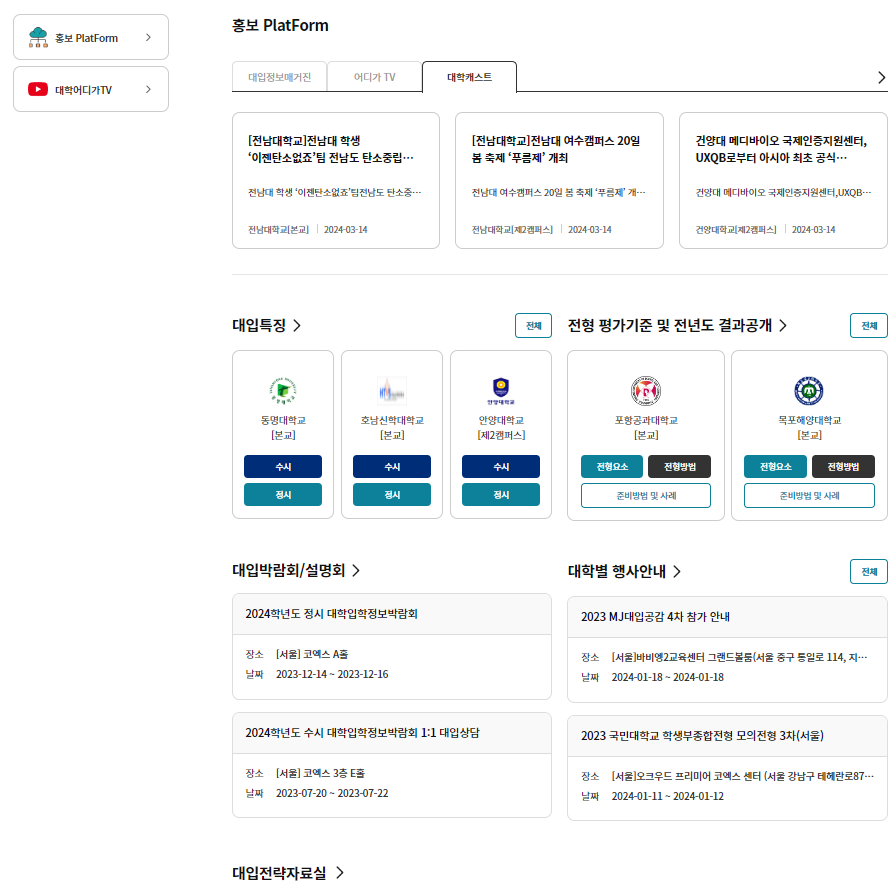The width and height of the screenshot is (891, 886).
Task: Click 수시 button for 안양대학교
Action: [501, 467]
